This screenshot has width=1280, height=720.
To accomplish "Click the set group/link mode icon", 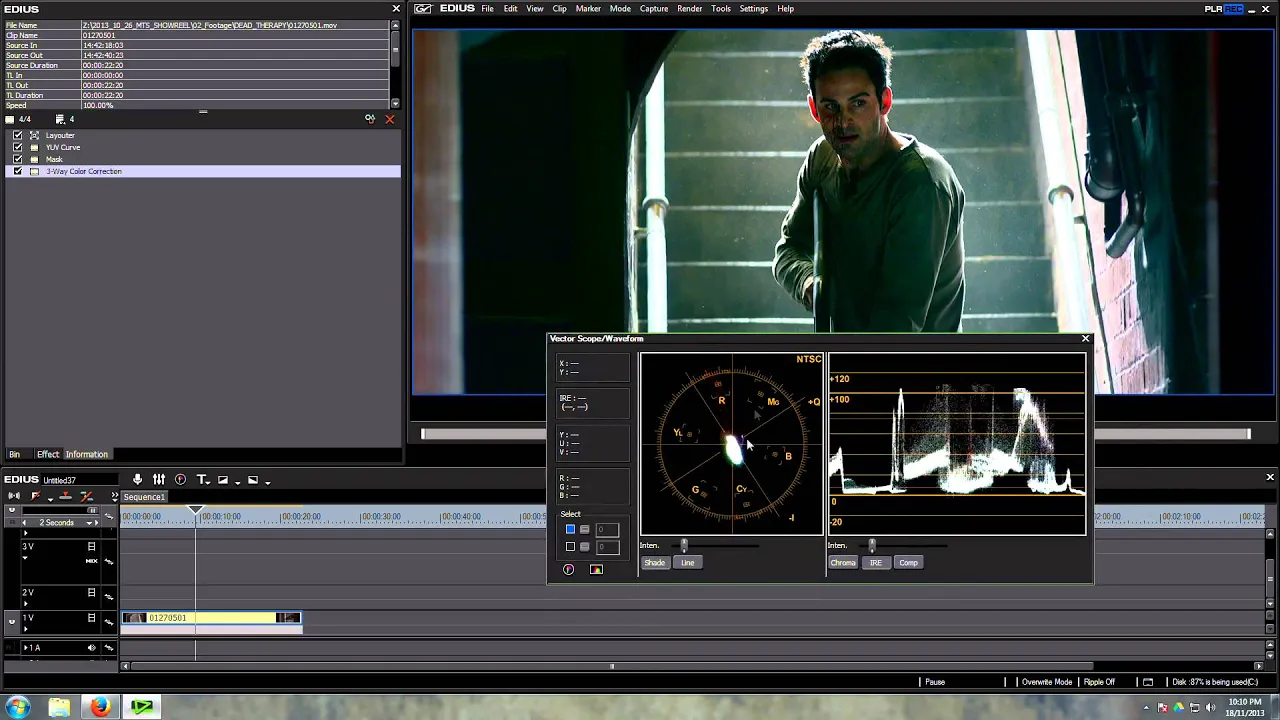I will pyautogui.click(x=86, y=496).
